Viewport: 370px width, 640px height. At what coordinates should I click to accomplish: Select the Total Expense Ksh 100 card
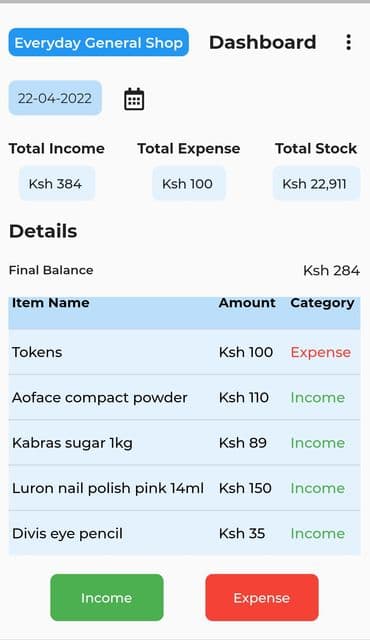coord(188,183)
